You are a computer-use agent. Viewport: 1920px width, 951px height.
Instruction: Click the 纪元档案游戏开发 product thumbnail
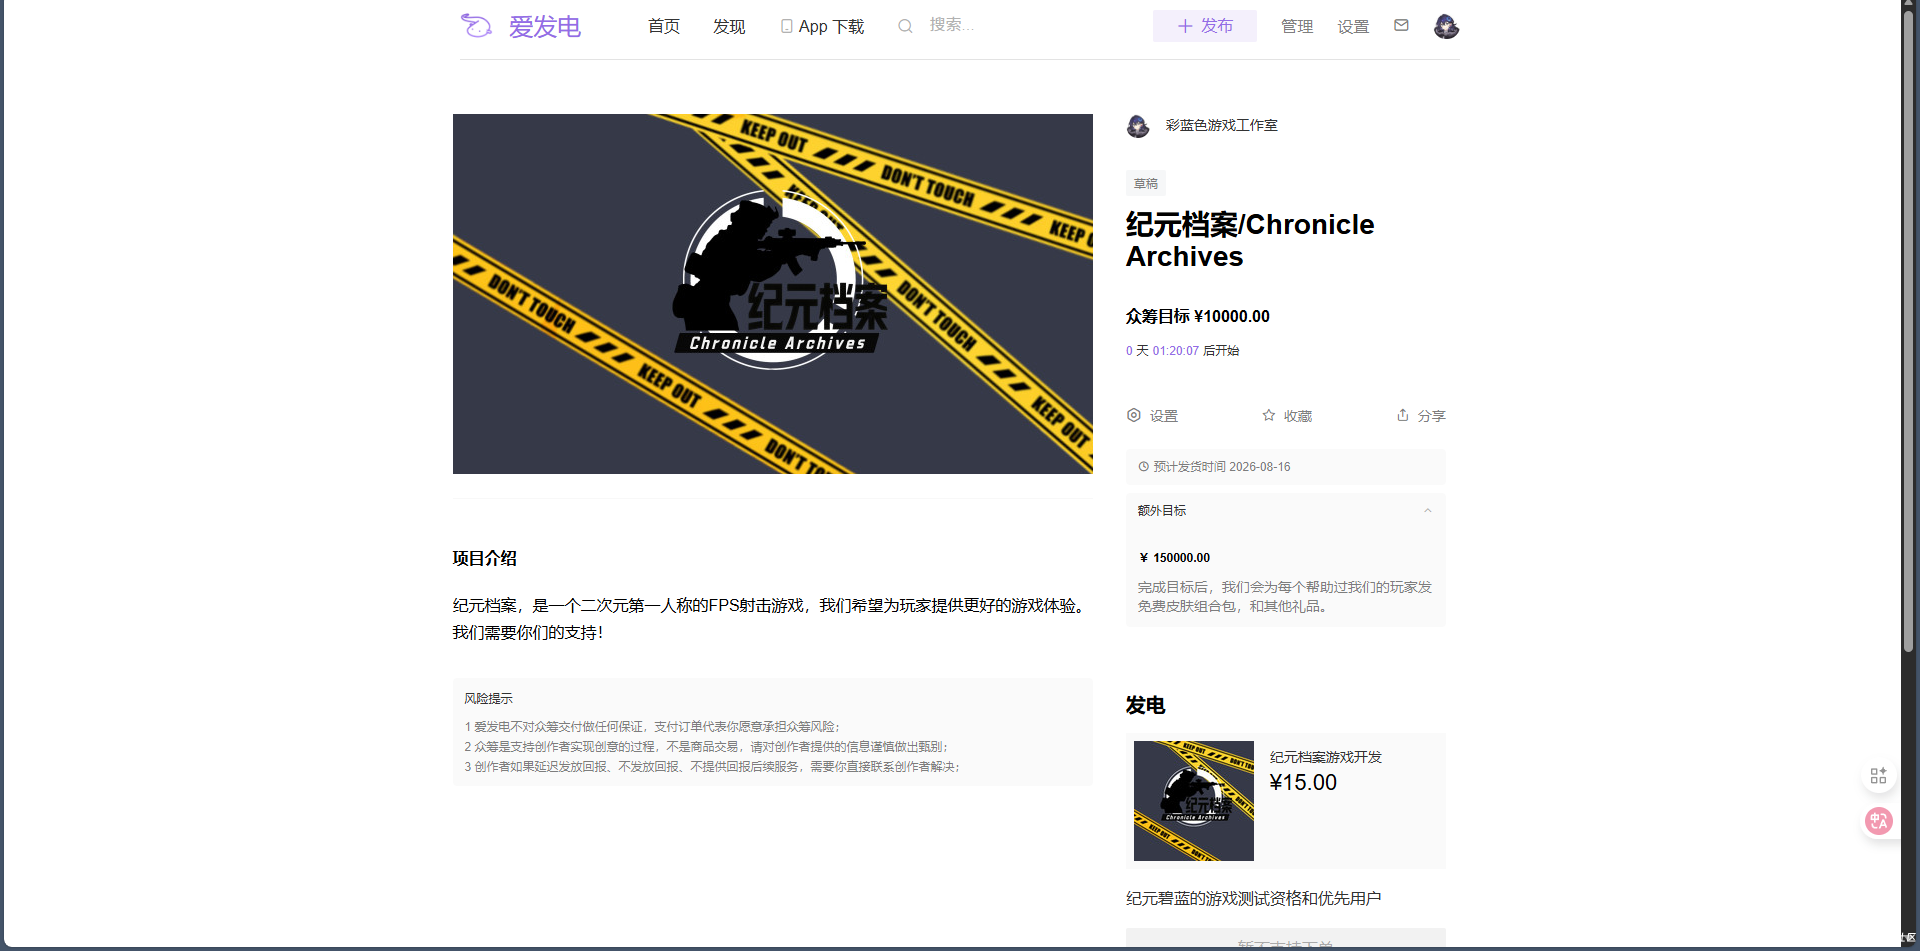click(1192, 800)
